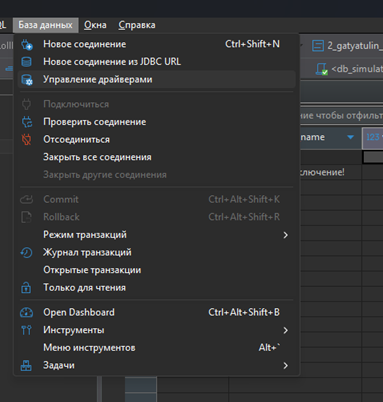Click the Задачи tasks icon
Screen dimensions: 383x402
pyautogui.click(x=26, y=365)
